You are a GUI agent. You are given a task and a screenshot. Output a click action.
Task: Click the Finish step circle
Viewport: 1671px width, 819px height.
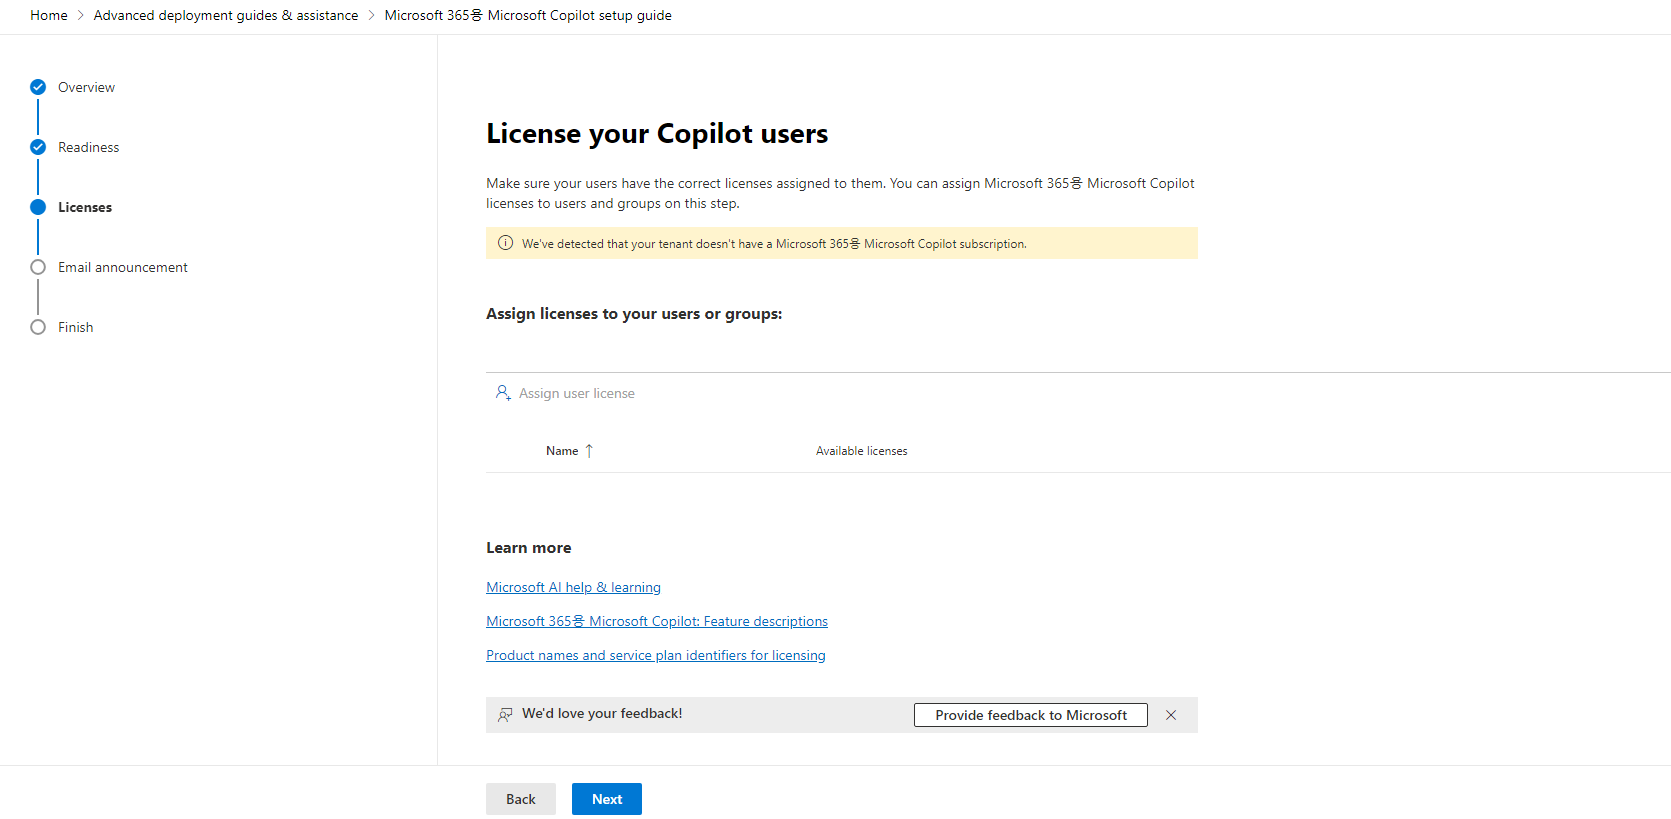coord(38,327)
